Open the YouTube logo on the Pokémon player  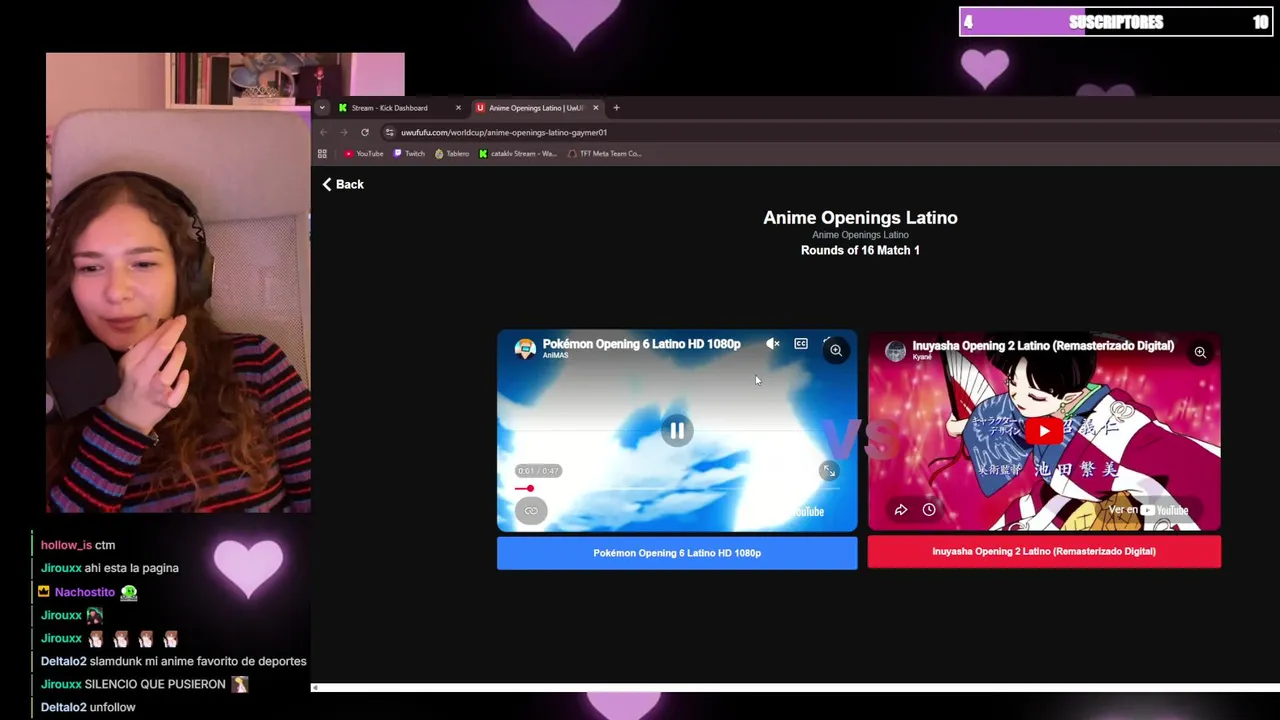click(808, 512)
